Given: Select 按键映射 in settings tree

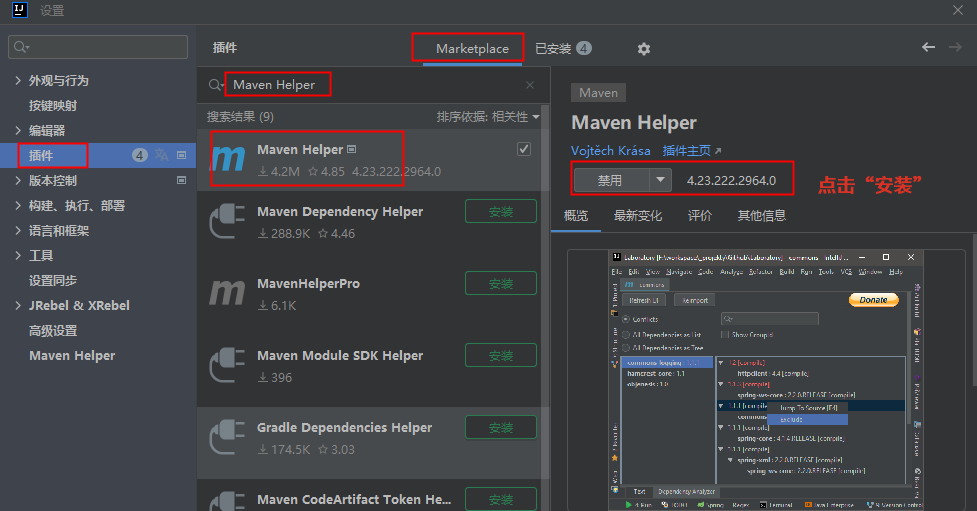Looking at the screenshot, I should pyautogui.click(x=53, y=105).
